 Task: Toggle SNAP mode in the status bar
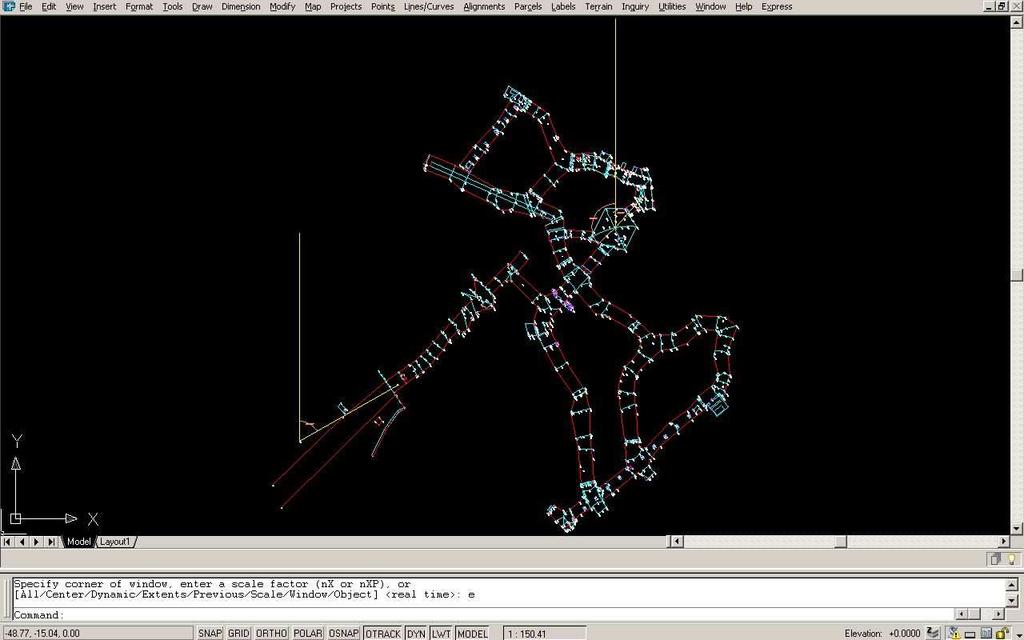210,633
